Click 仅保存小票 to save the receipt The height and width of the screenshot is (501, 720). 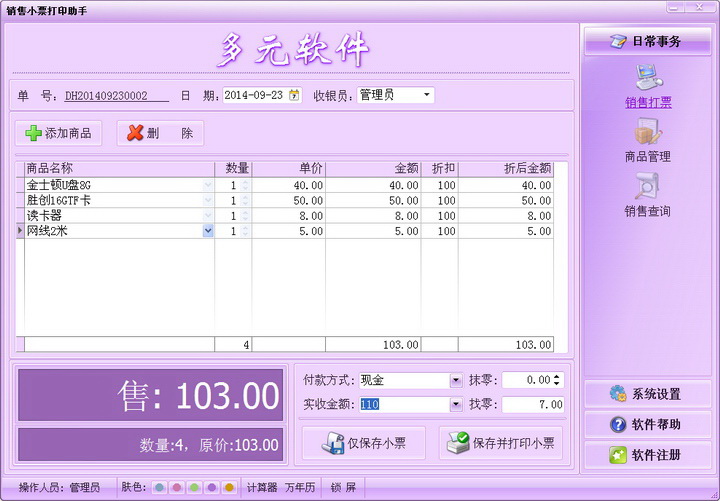363,443
